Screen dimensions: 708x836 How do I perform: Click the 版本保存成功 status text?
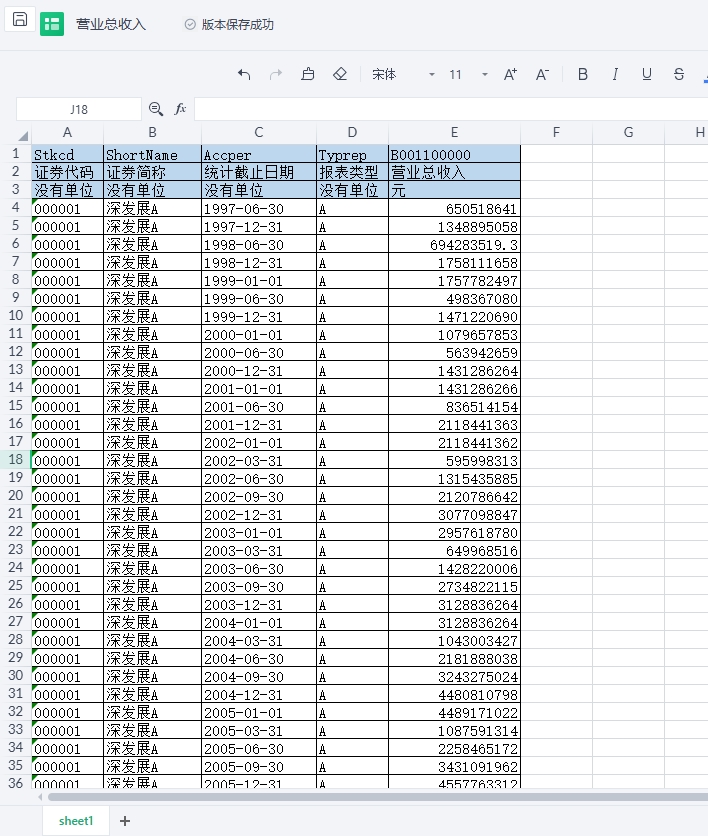tap(238, 25)
